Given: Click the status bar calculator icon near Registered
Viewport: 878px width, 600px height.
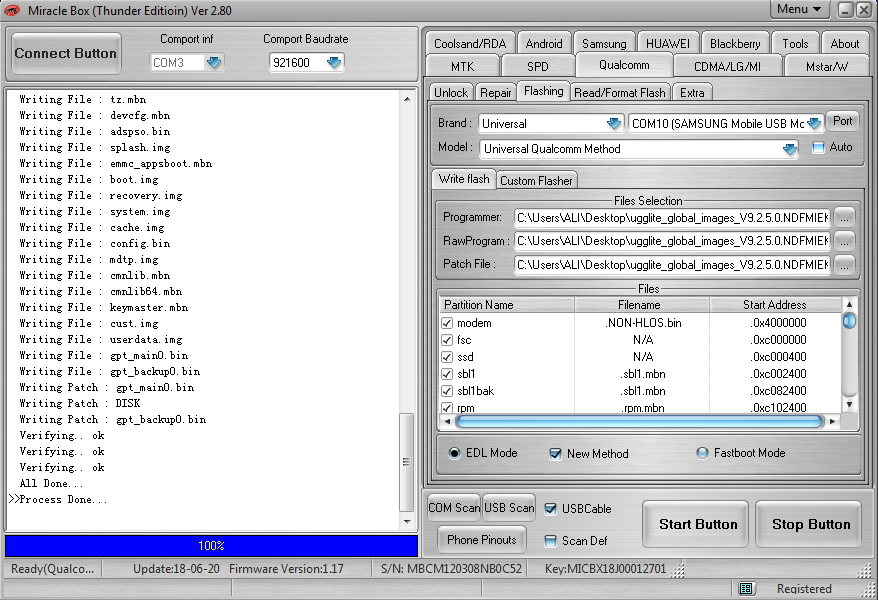Looking at the screenshot, I should (x=745, y=588).
